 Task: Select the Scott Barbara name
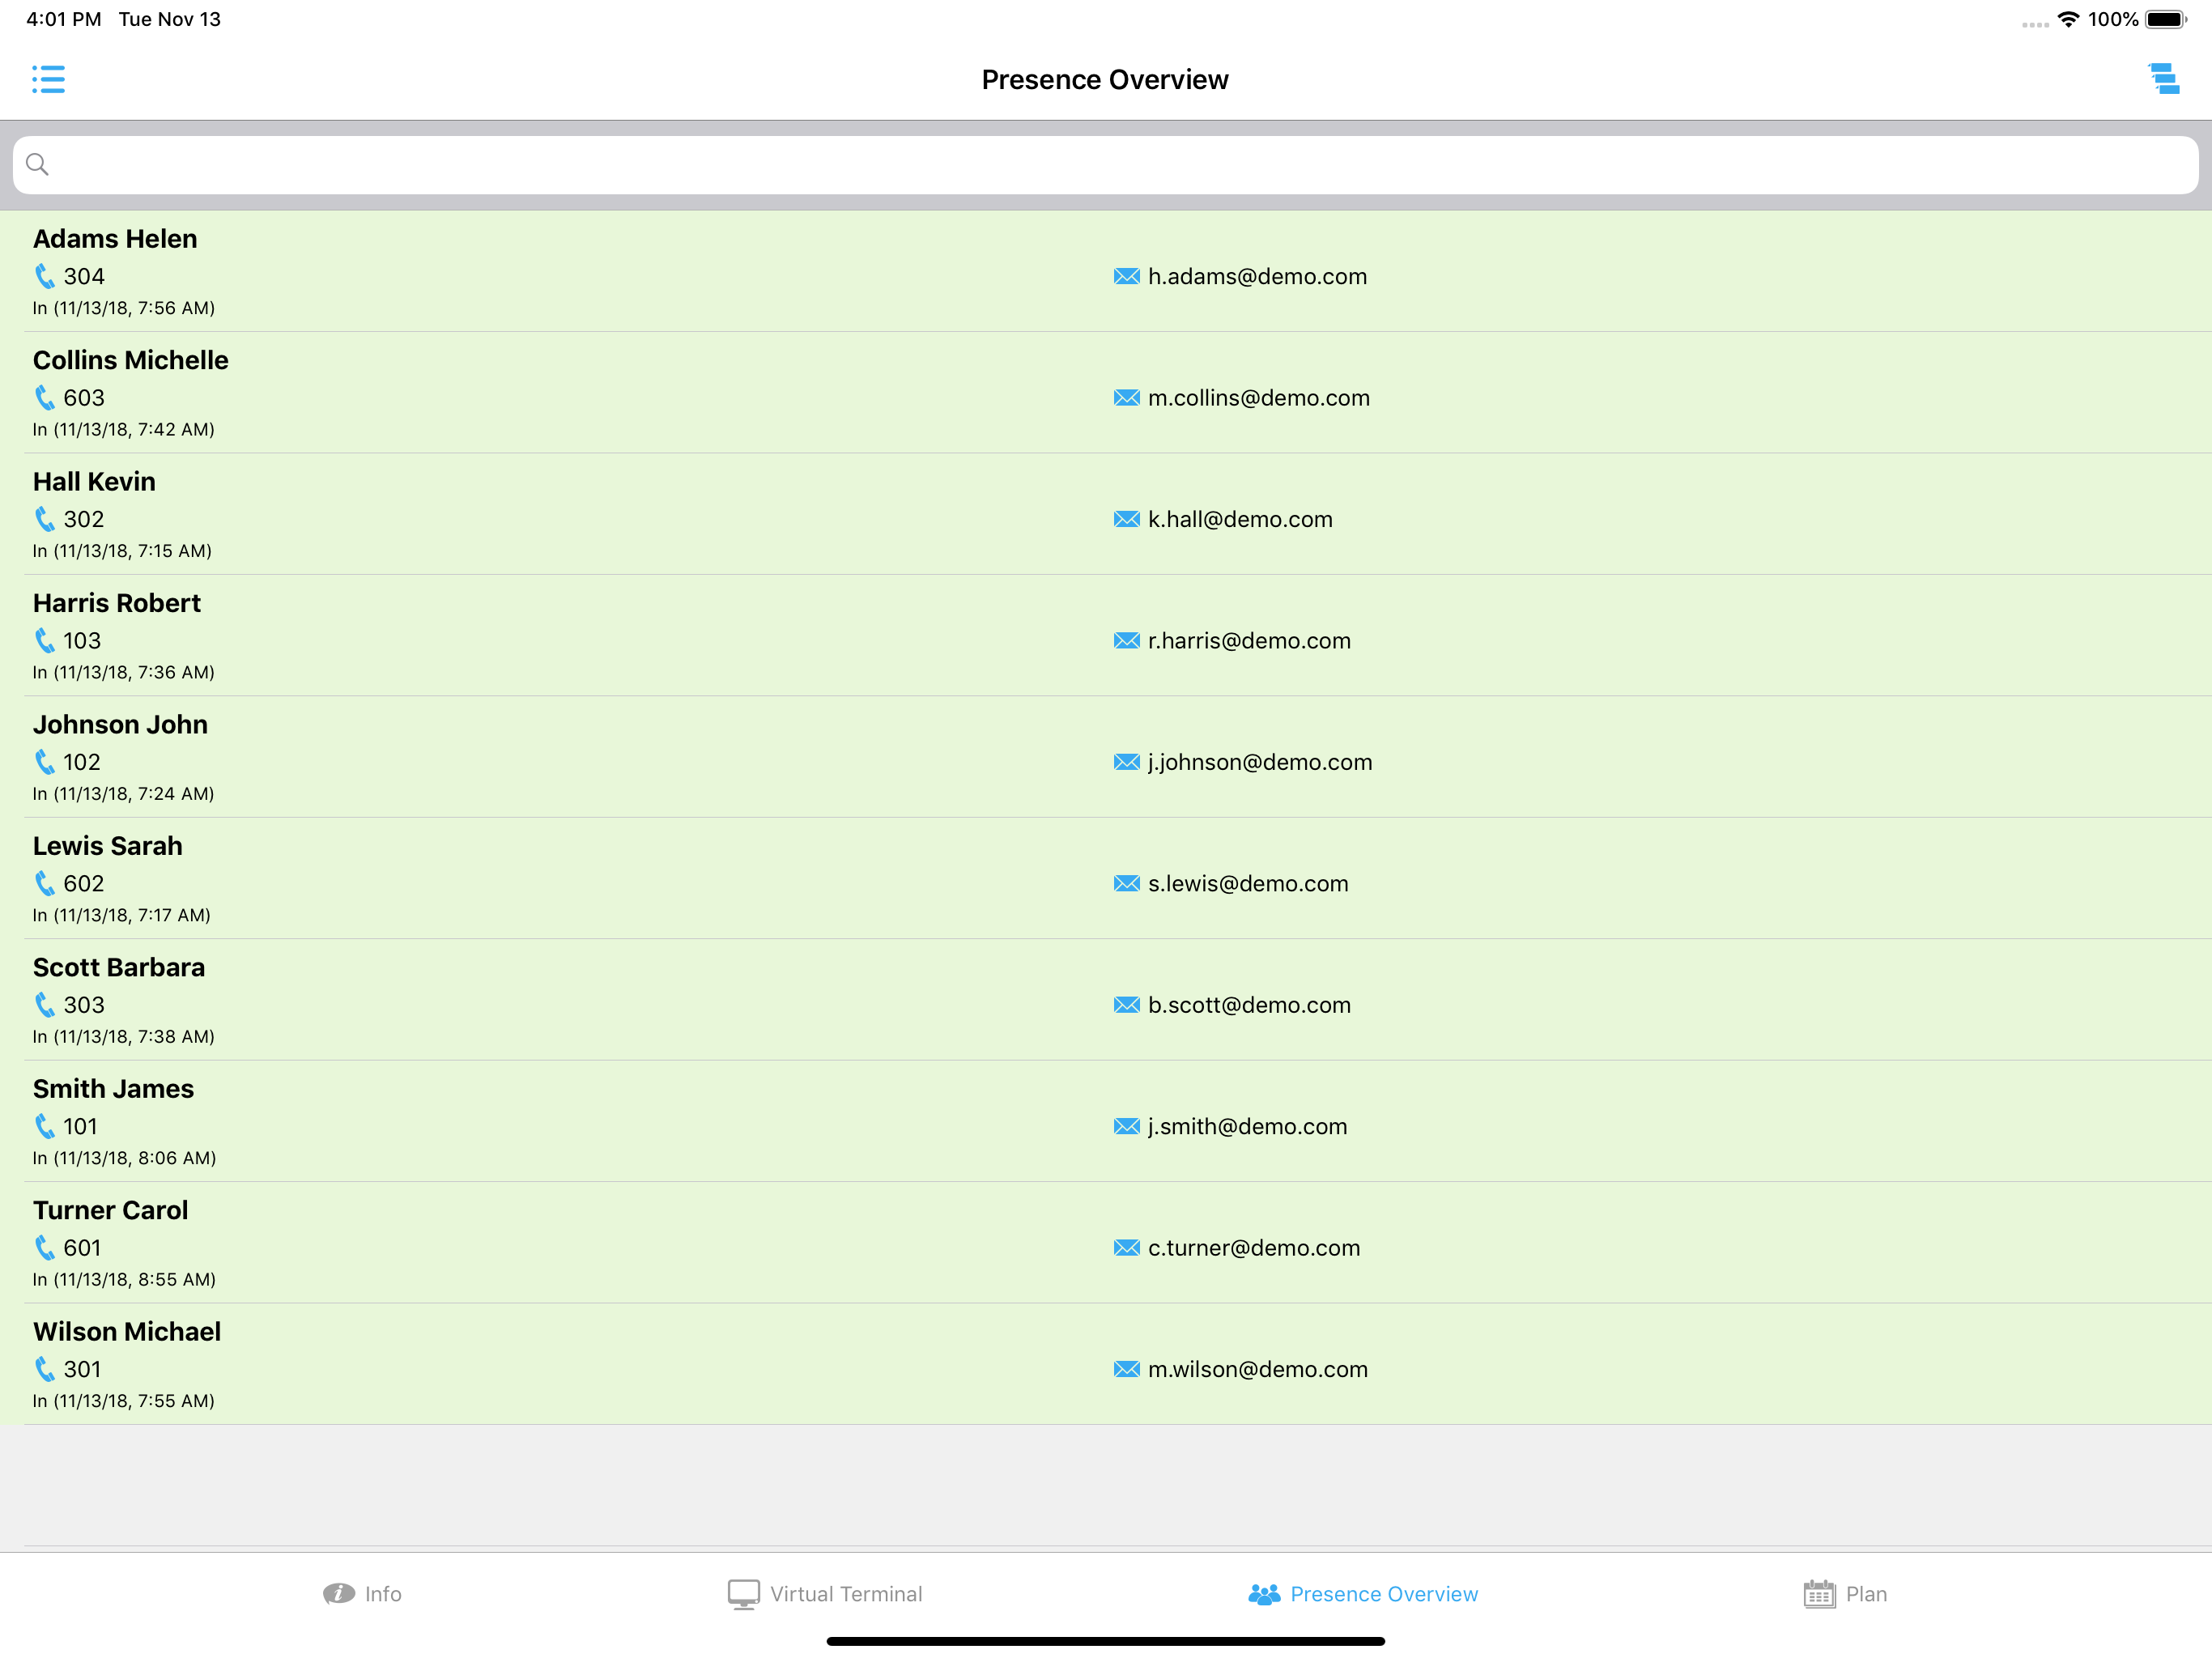119,968
